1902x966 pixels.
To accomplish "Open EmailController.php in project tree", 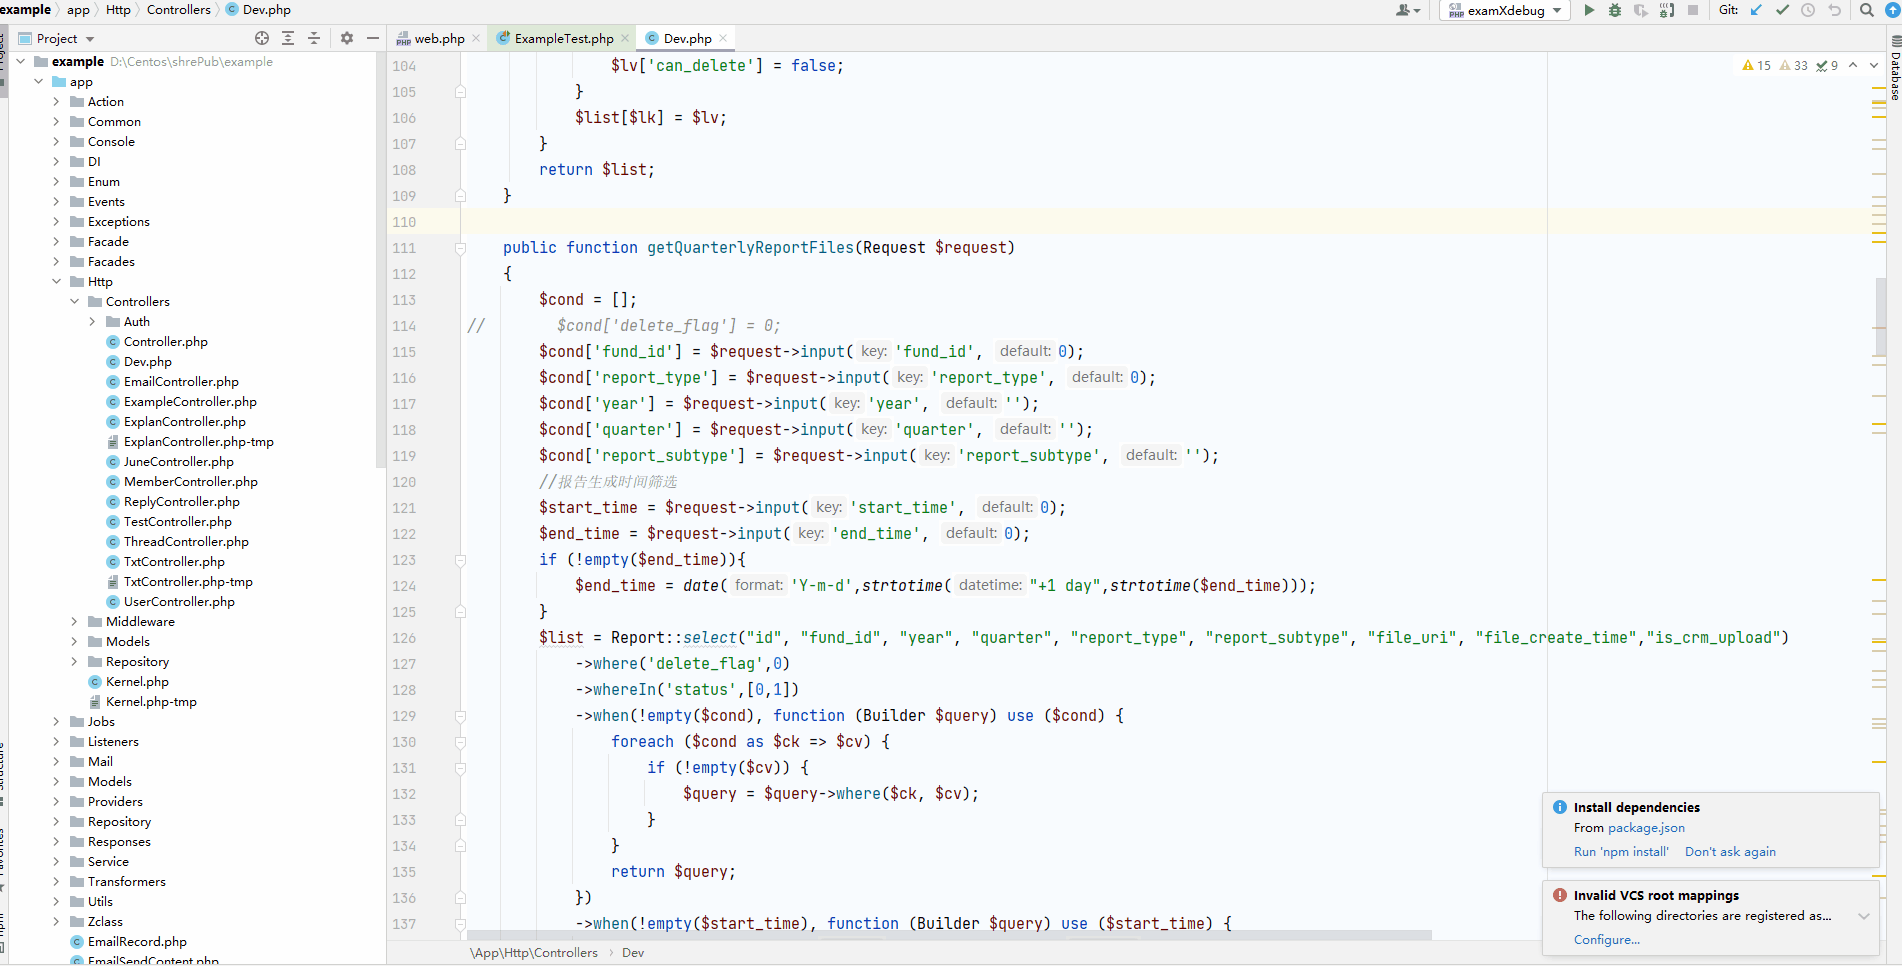I will pyautogui.click(x=181, y=382).
